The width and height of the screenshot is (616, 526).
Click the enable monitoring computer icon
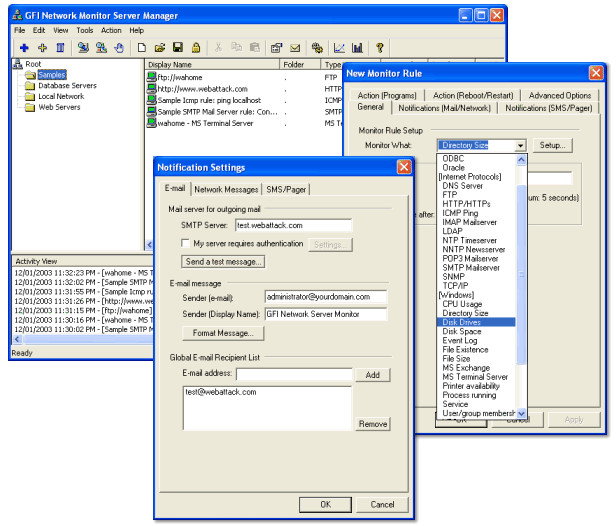click(x=83, y=48)
